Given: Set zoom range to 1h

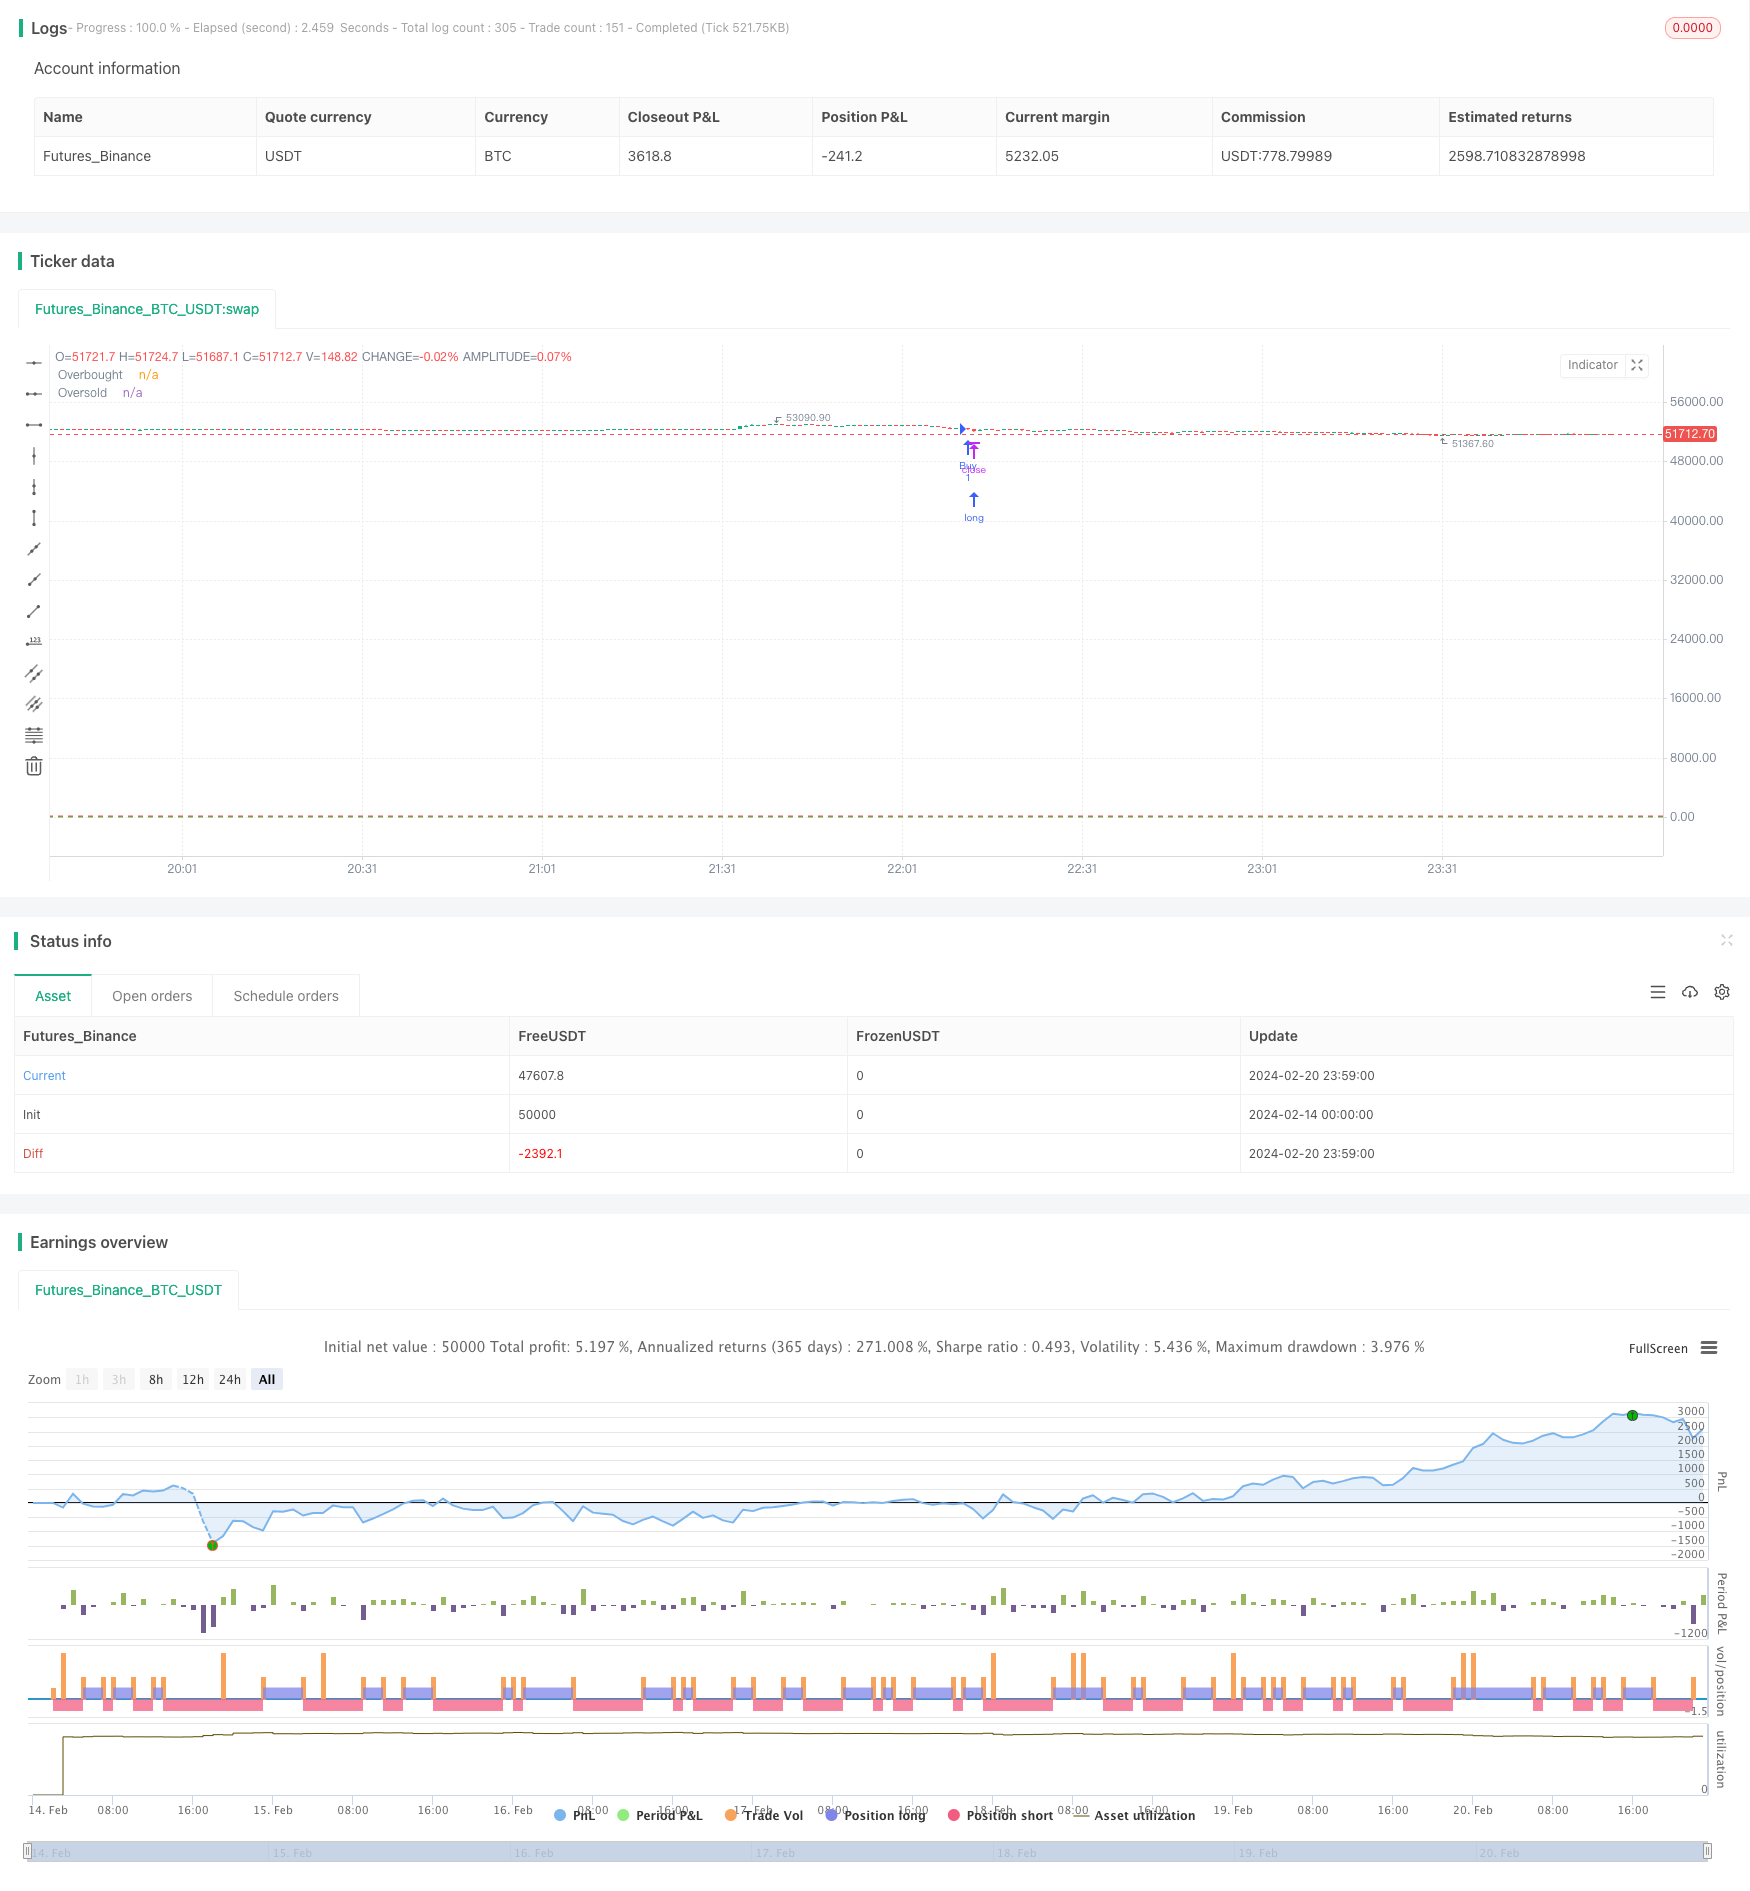Looking at the screenshot, I should coord(82,1379).
